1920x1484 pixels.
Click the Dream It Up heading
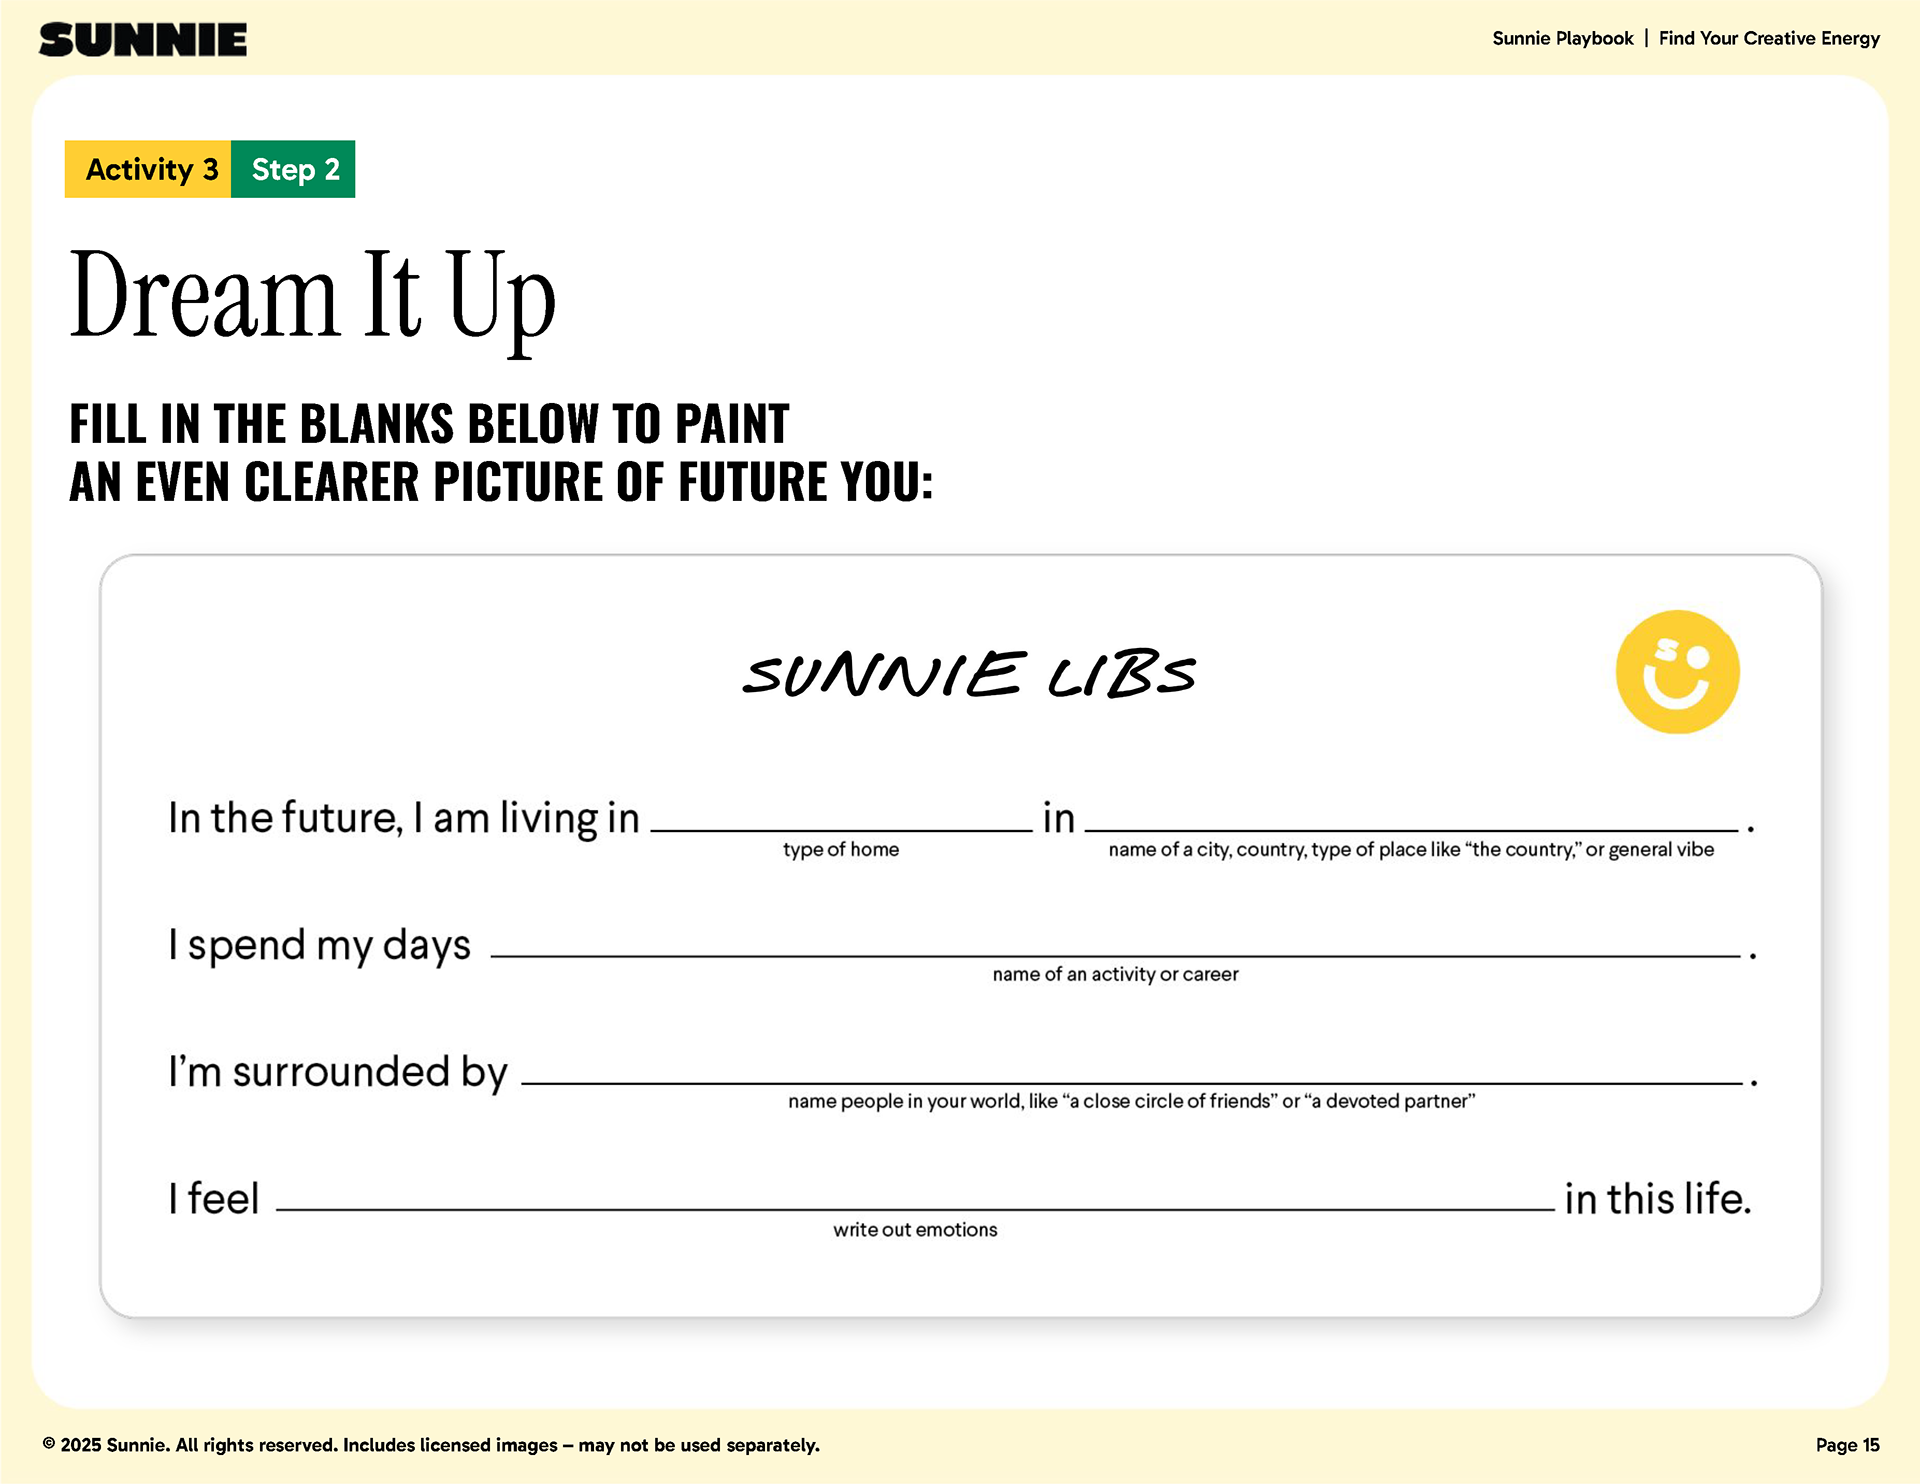pyautogui.click(x=312, y=296)
